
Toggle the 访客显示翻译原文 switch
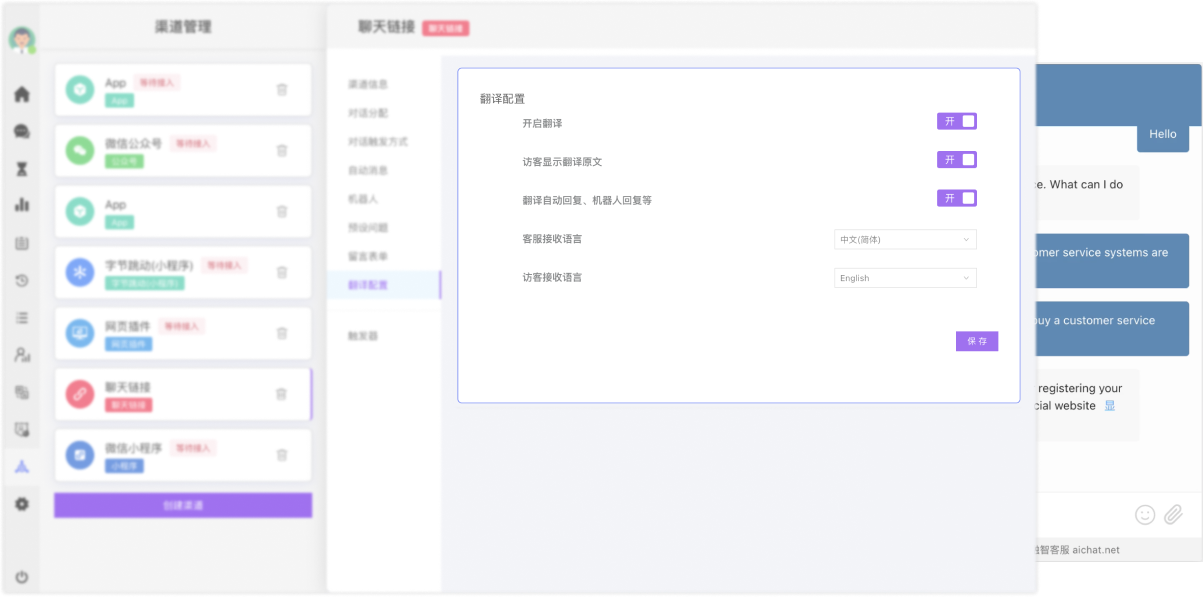956,160
